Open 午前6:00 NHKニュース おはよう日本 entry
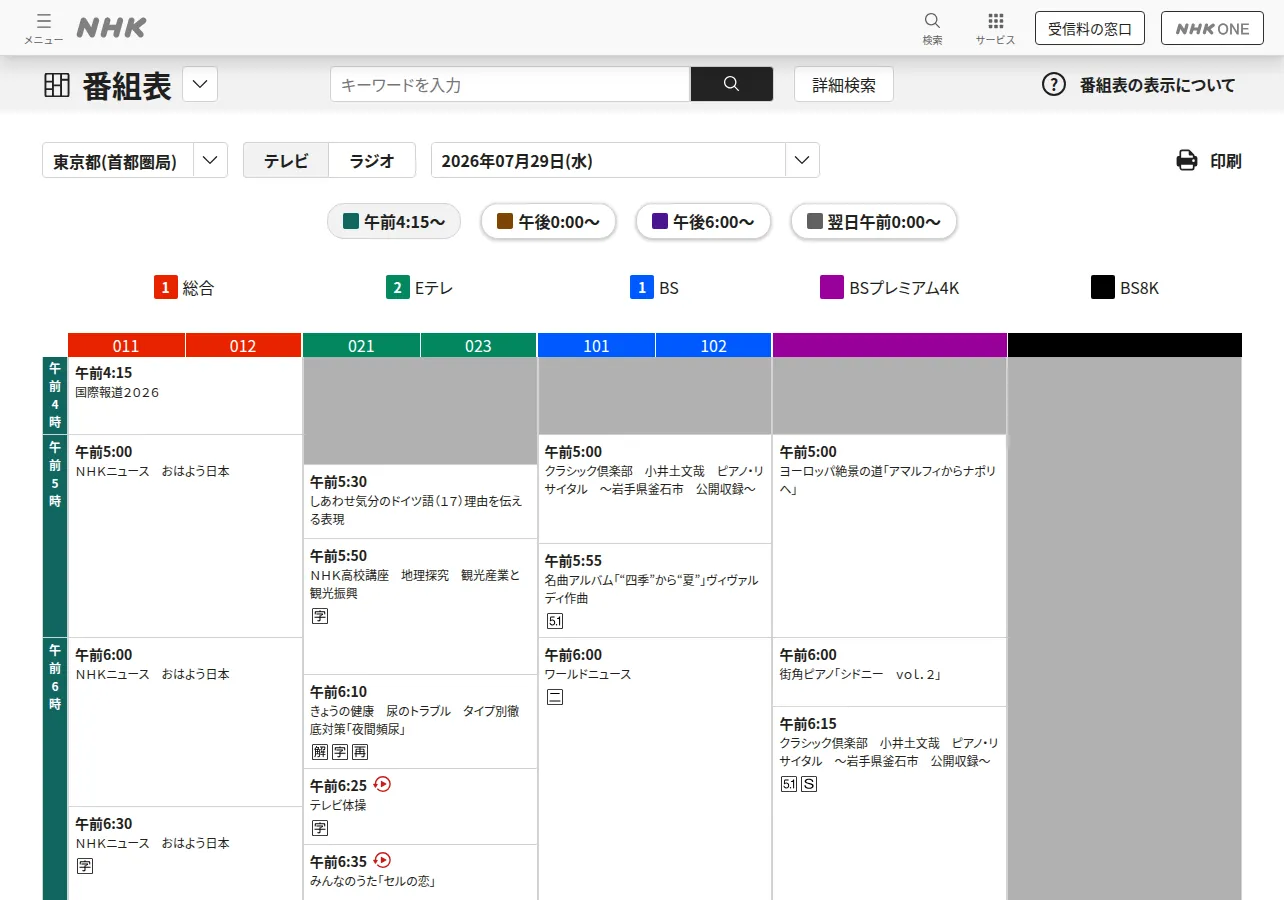 point(185,722)
